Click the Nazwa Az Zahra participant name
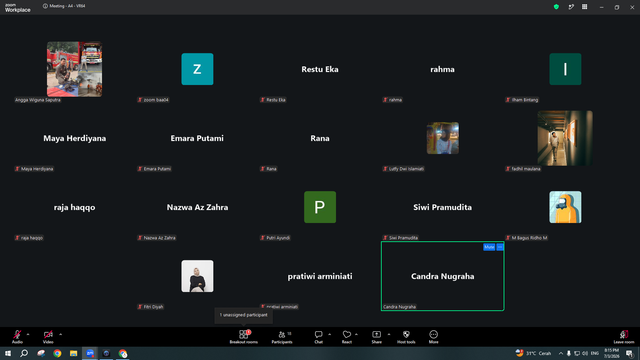Image resolution: width=640 pixels, height=360 pixels. click(x=197, y=207)
